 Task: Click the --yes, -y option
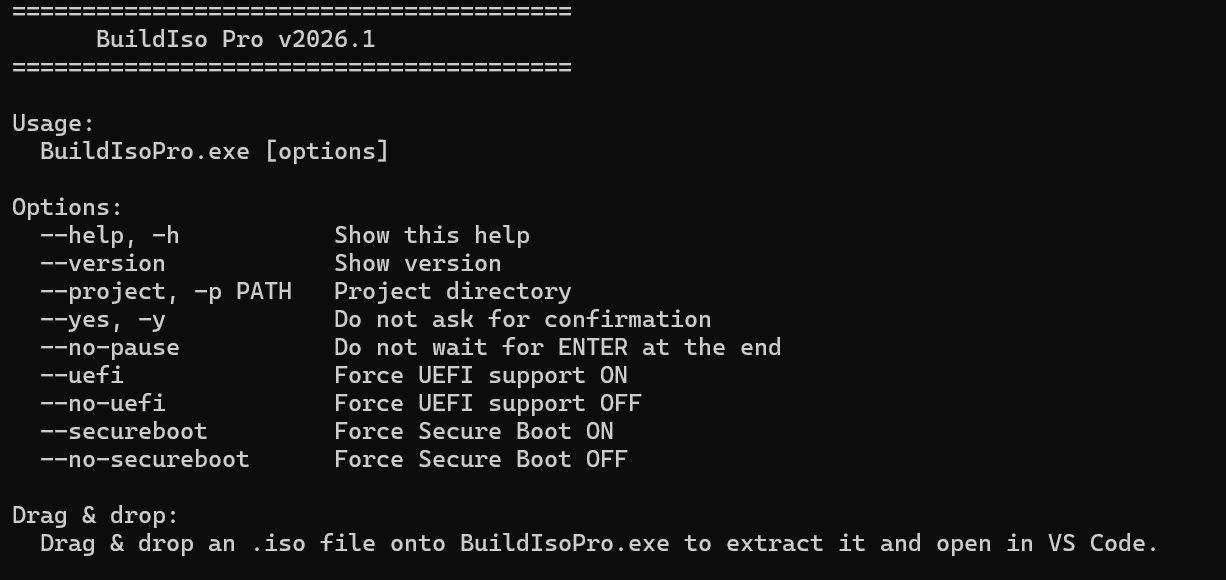pos(102,320)
